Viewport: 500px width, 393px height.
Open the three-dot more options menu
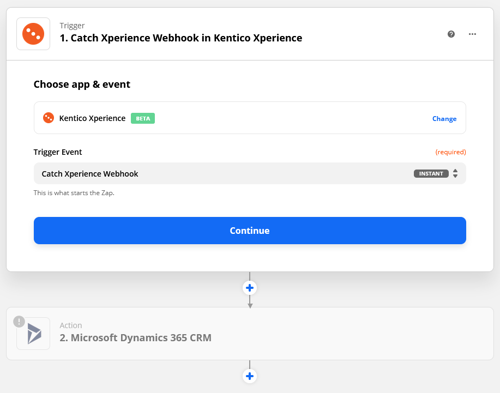[x=472, y=34]
